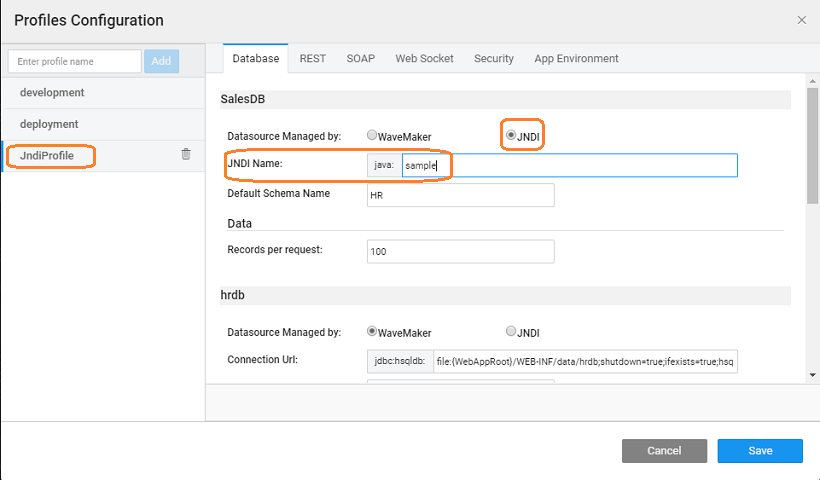Choose WaveMaker radio for hrdb datasource
820x480 pixels.
click(x=372, y=332)
